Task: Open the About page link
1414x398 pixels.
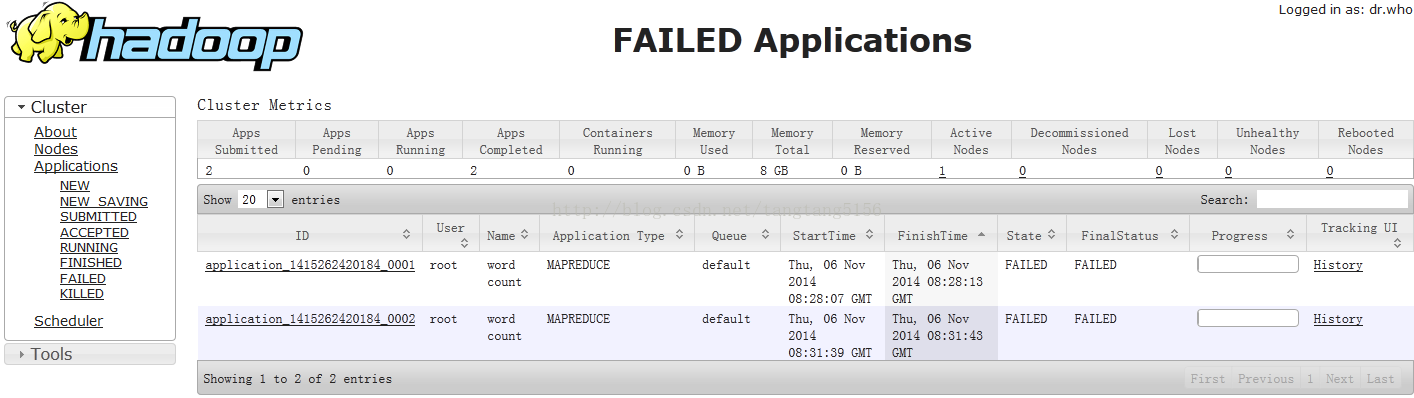Action: pyautogui.click(x=55, y=132)
